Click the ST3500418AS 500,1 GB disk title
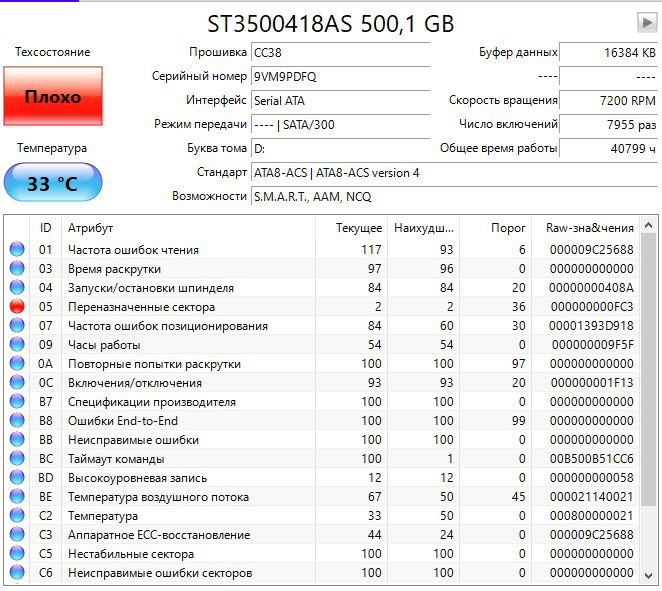The image size is (662, 591). click(x=331, y=24)
